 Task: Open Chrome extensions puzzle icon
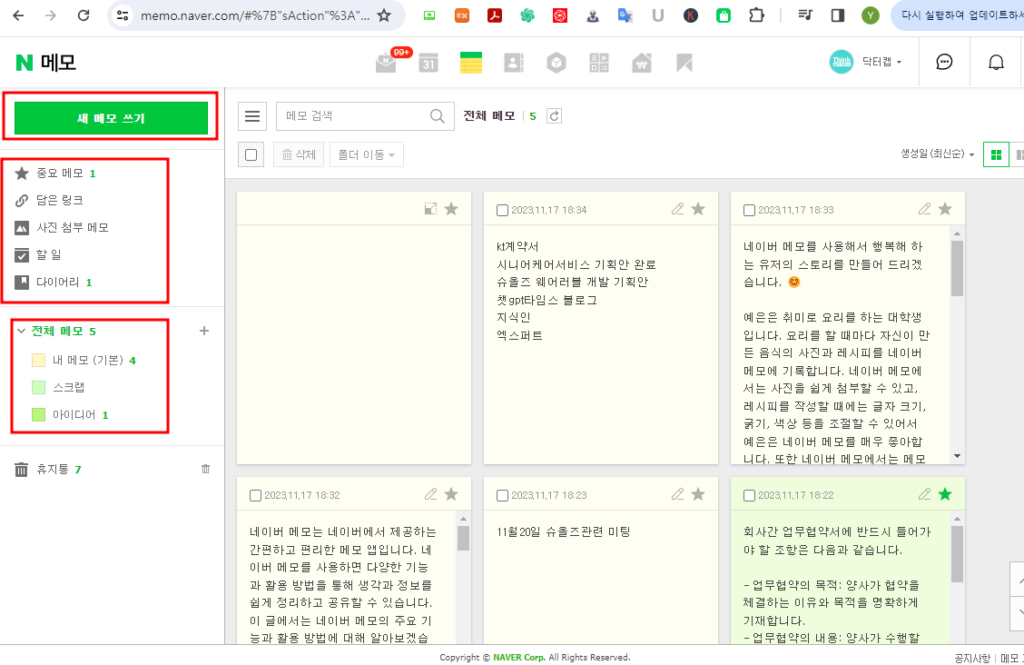(x=756, y=15)
